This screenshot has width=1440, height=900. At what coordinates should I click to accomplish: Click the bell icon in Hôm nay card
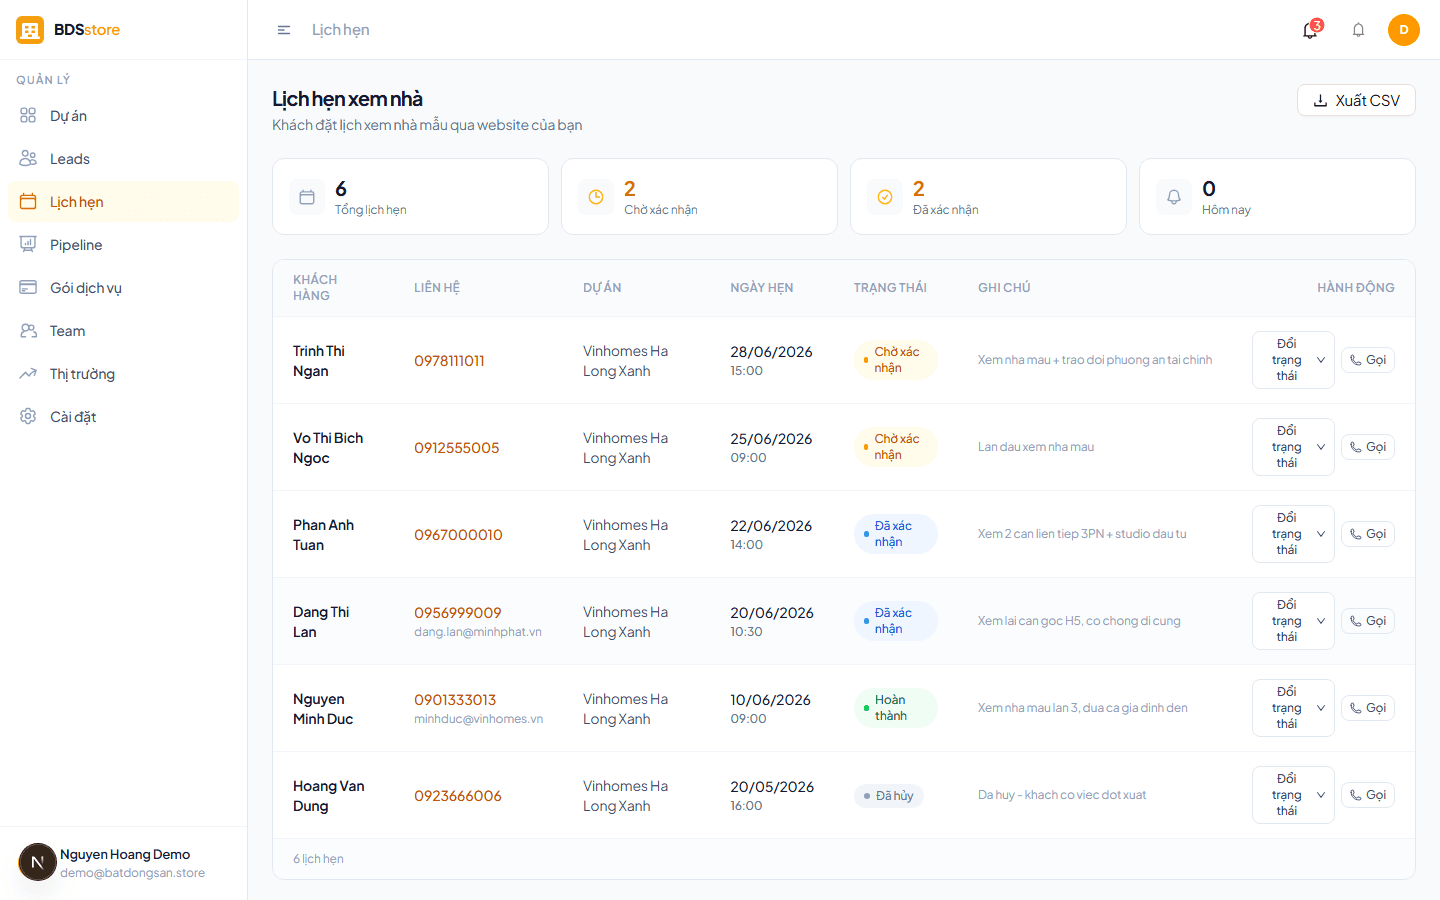click(1174, 197)
